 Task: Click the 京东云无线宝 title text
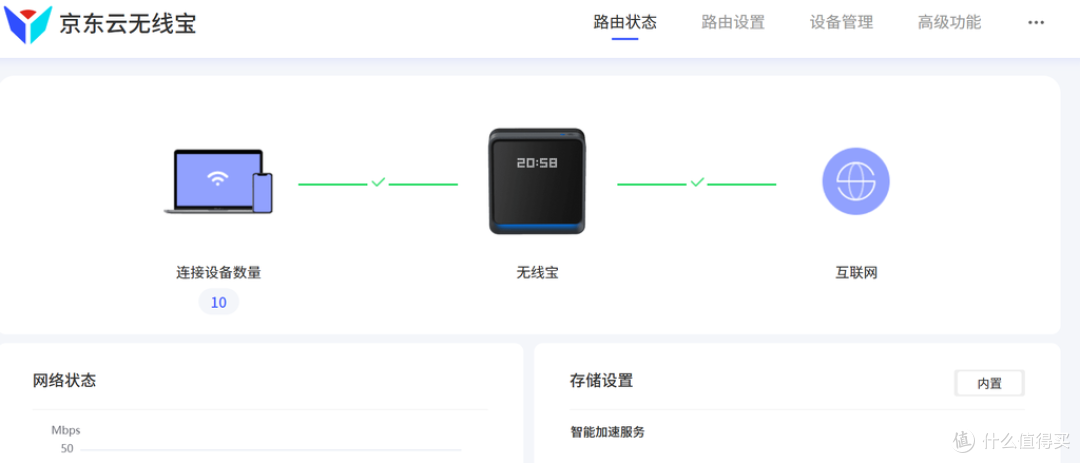pyautogui.click(x=128, y=23)
